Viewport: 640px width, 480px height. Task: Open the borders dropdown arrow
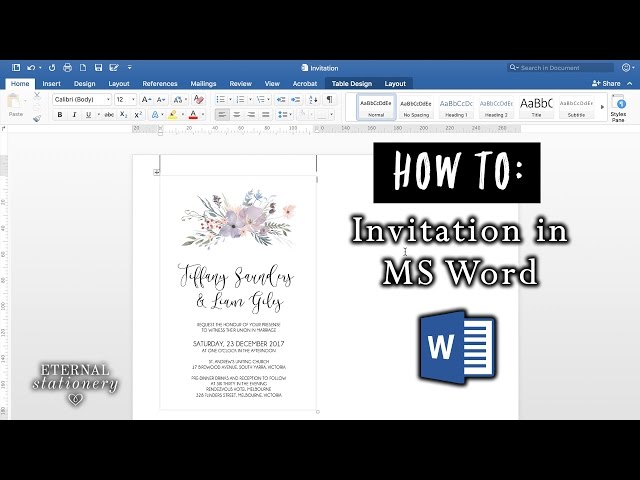click(x=331, y=115)
